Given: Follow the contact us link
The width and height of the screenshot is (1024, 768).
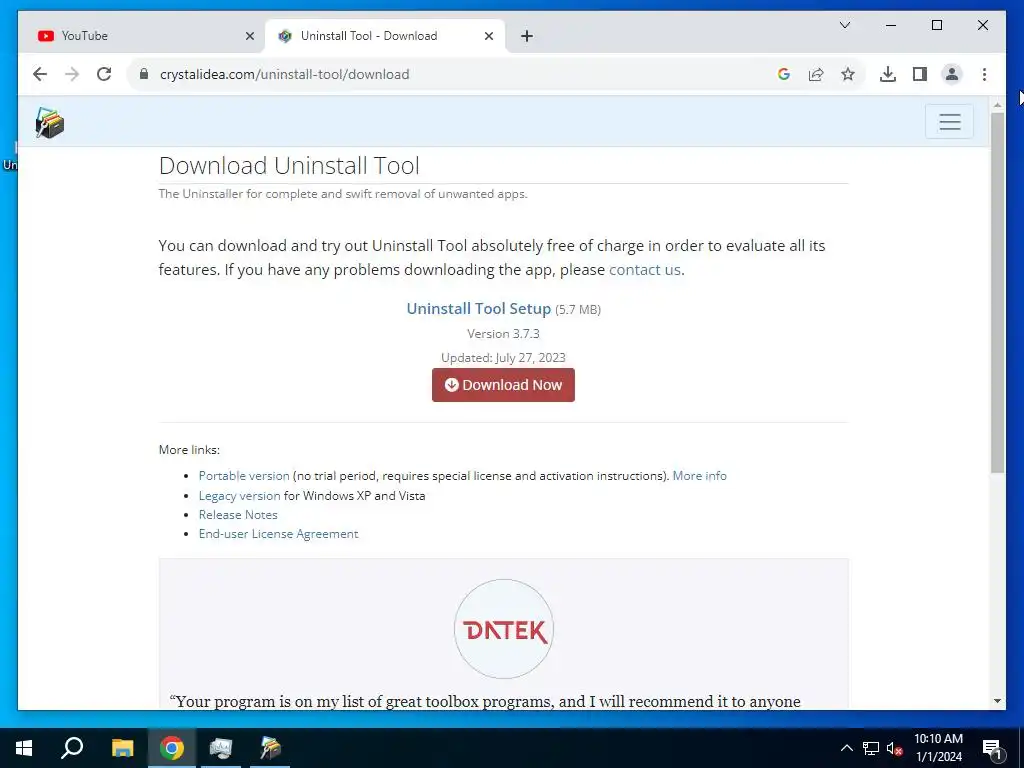Looking at the screenshot, I should tap(645, 270).
